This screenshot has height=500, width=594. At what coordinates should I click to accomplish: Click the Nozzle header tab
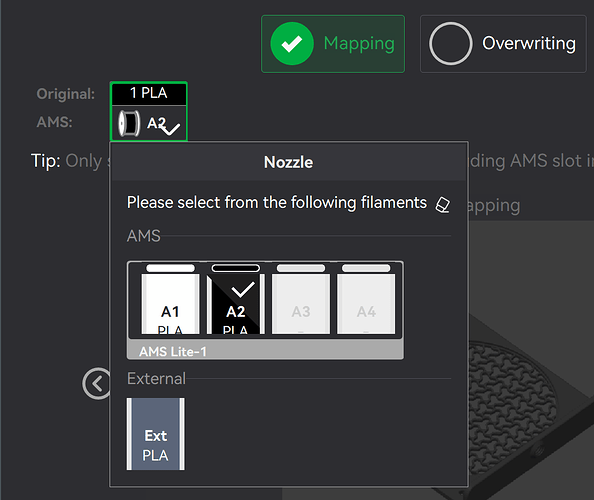pos(289,162)
